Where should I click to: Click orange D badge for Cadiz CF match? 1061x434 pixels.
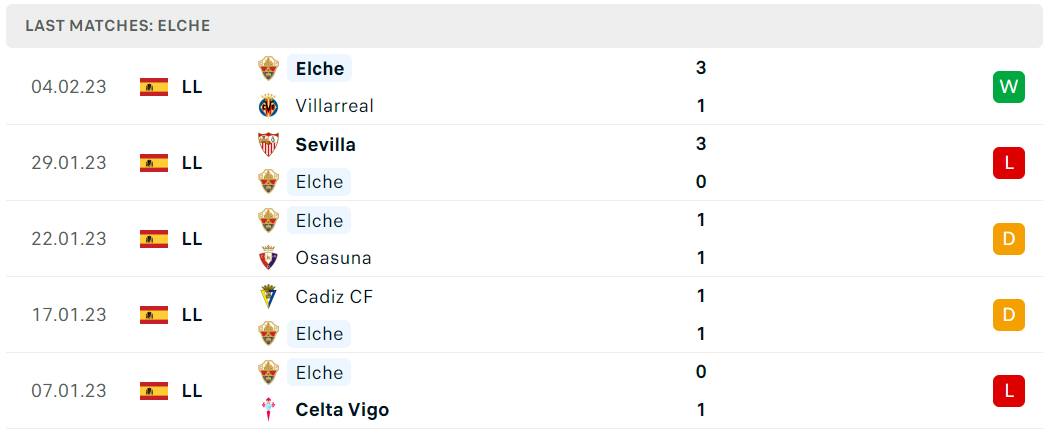[1009, 315]
